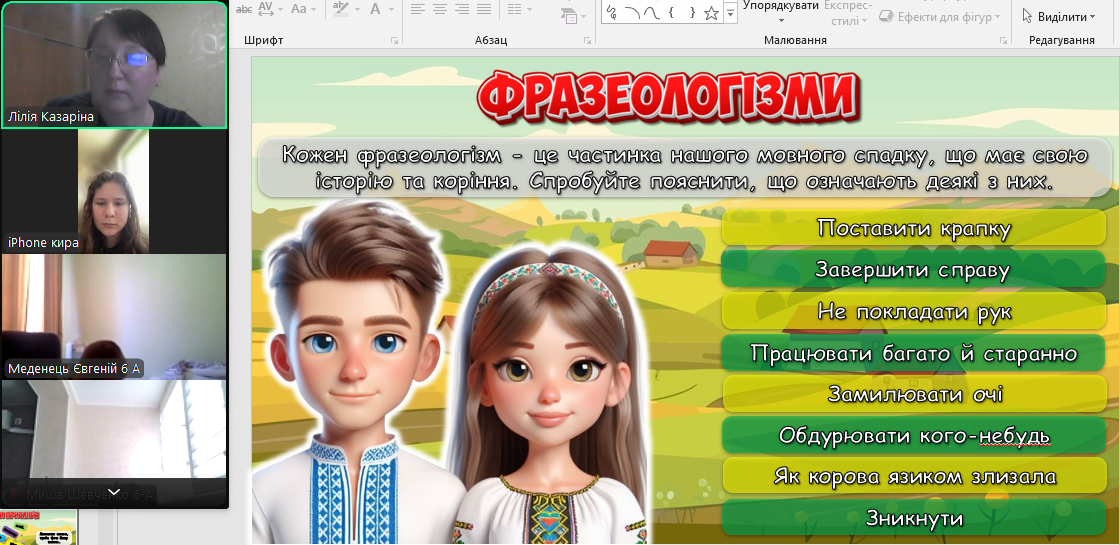
Task: Open highlight color dropdown arrow
Action: pos(356,9)
